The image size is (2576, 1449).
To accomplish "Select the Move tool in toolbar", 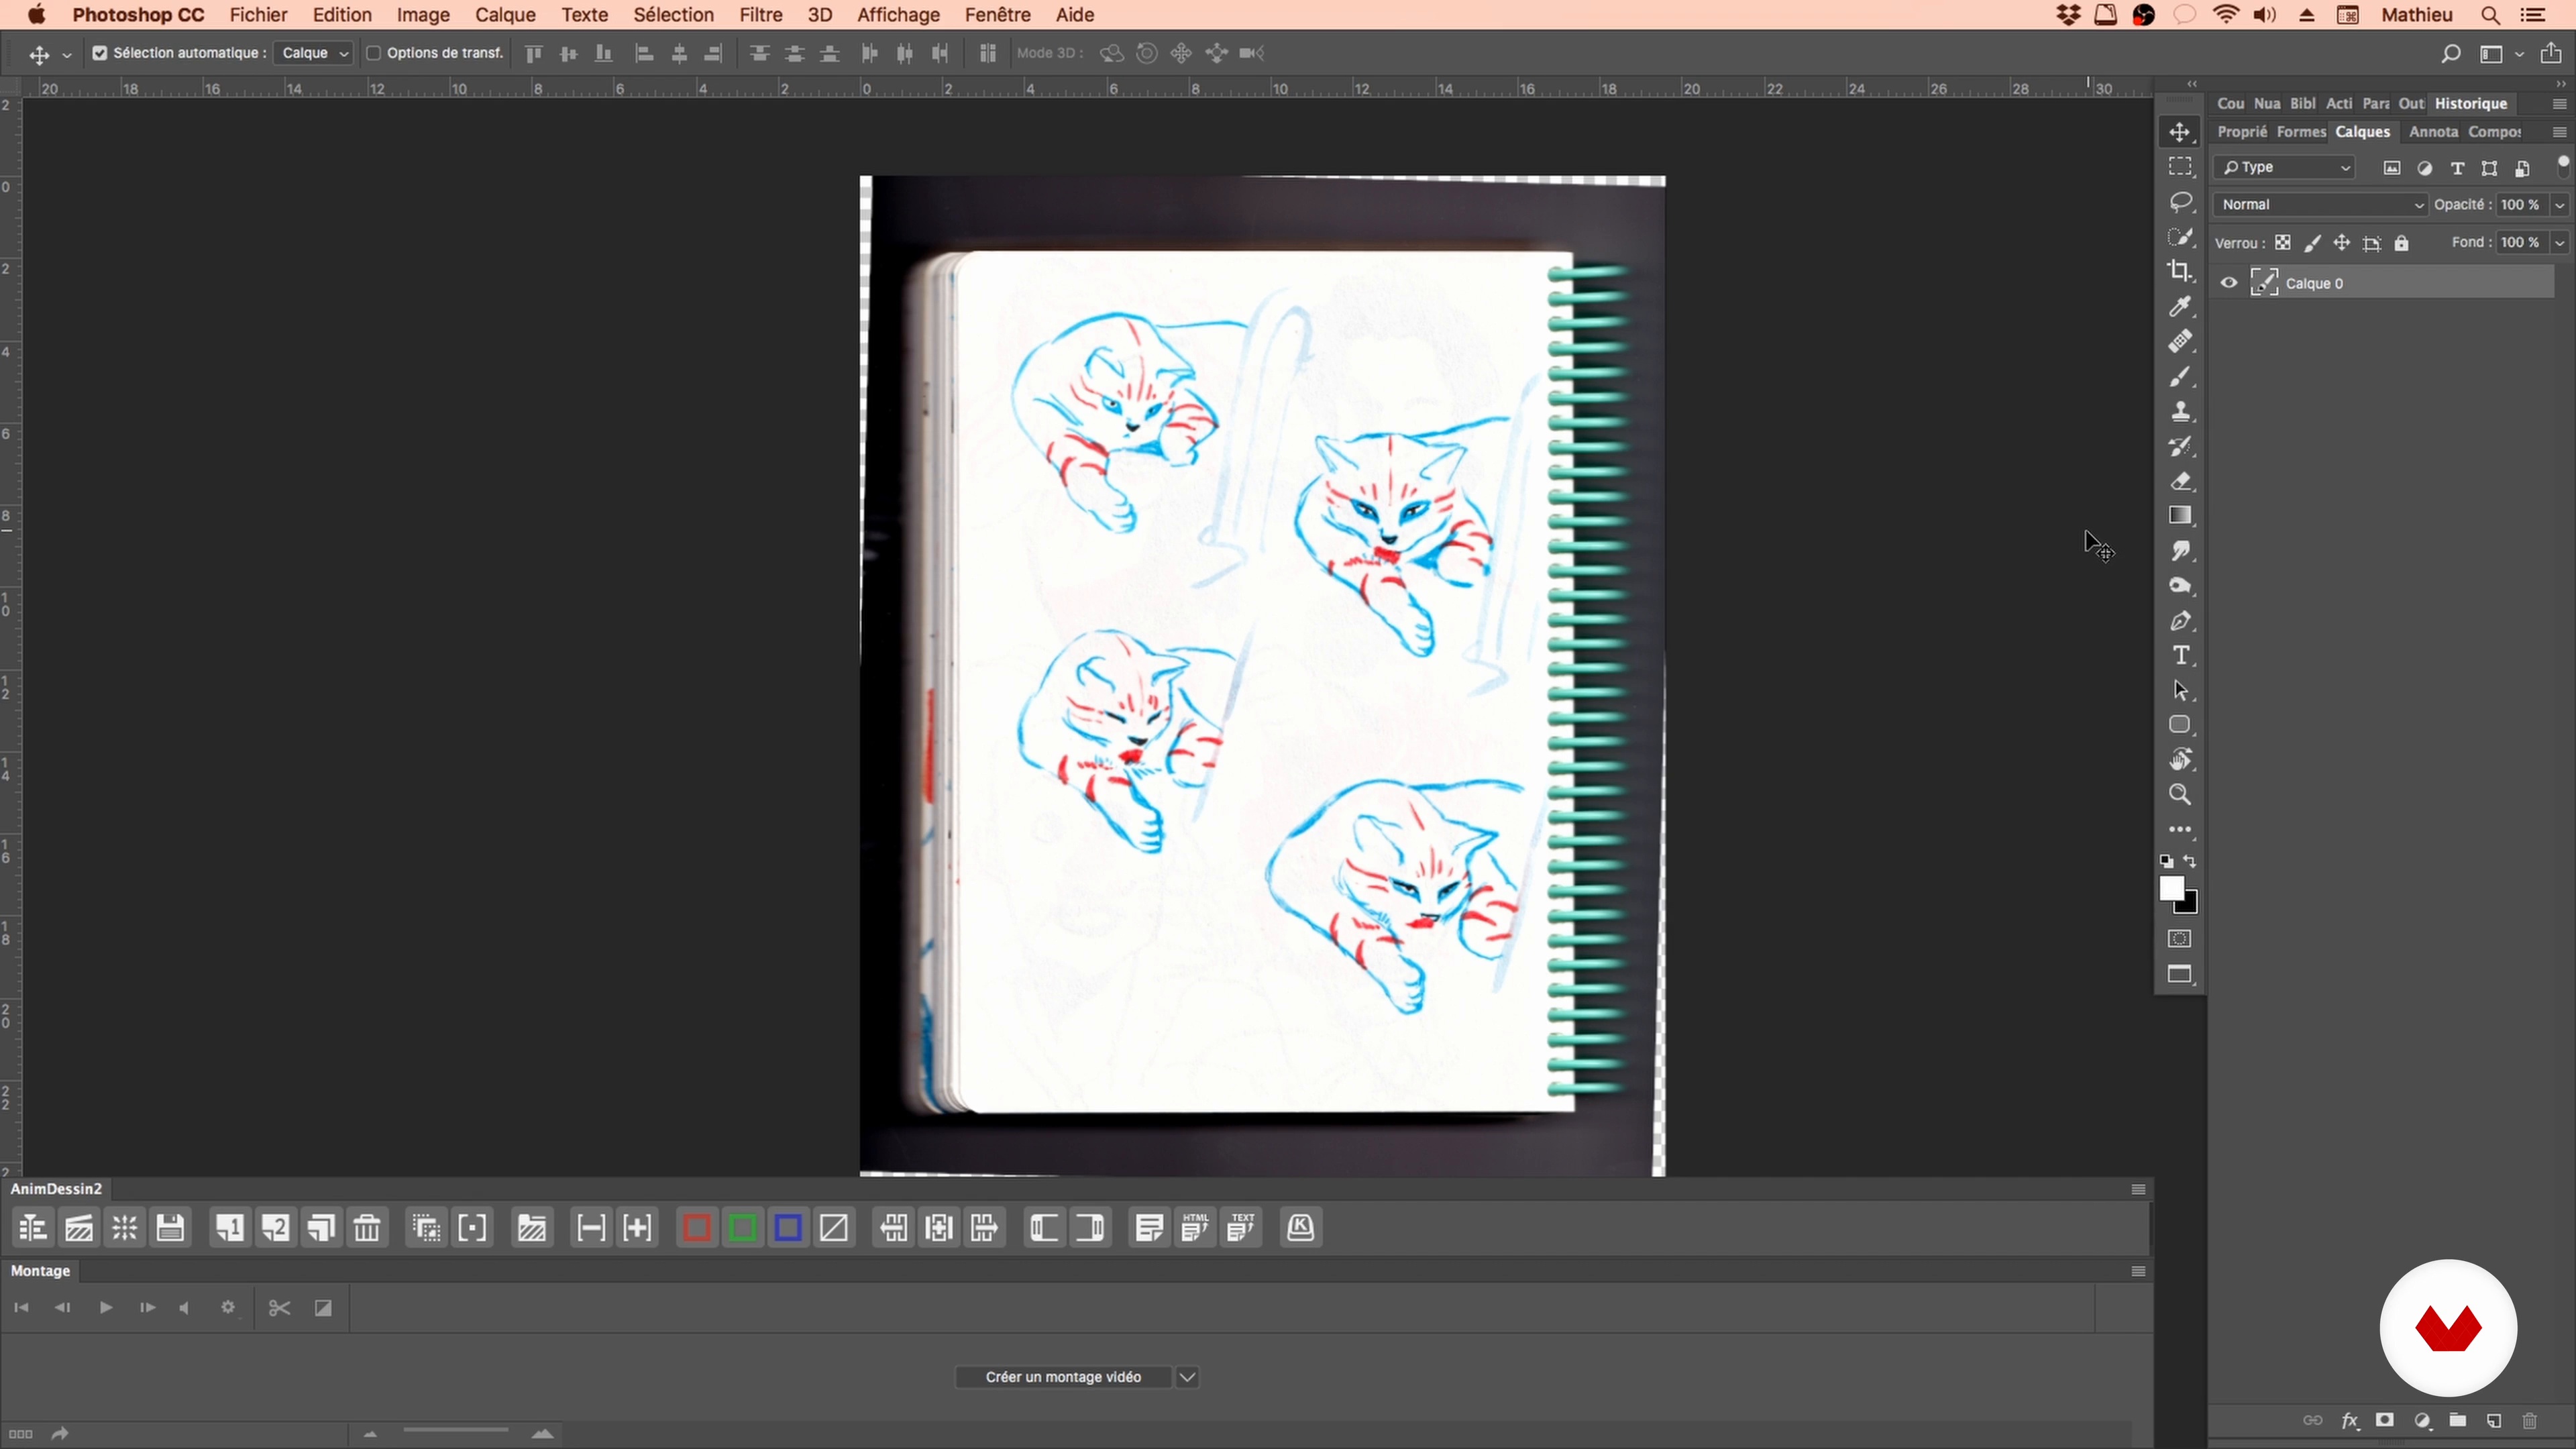I will pos(2180,132).
